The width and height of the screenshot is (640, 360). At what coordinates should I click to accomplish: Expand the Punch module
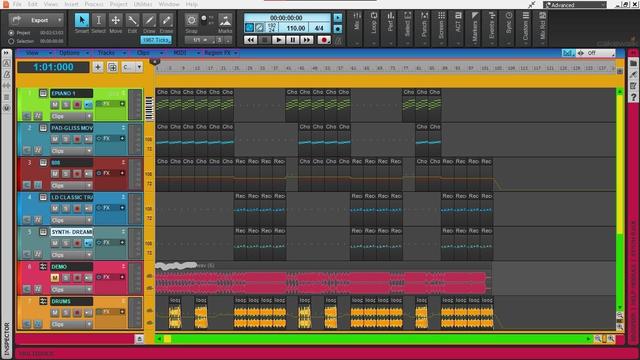coord(424,28)
